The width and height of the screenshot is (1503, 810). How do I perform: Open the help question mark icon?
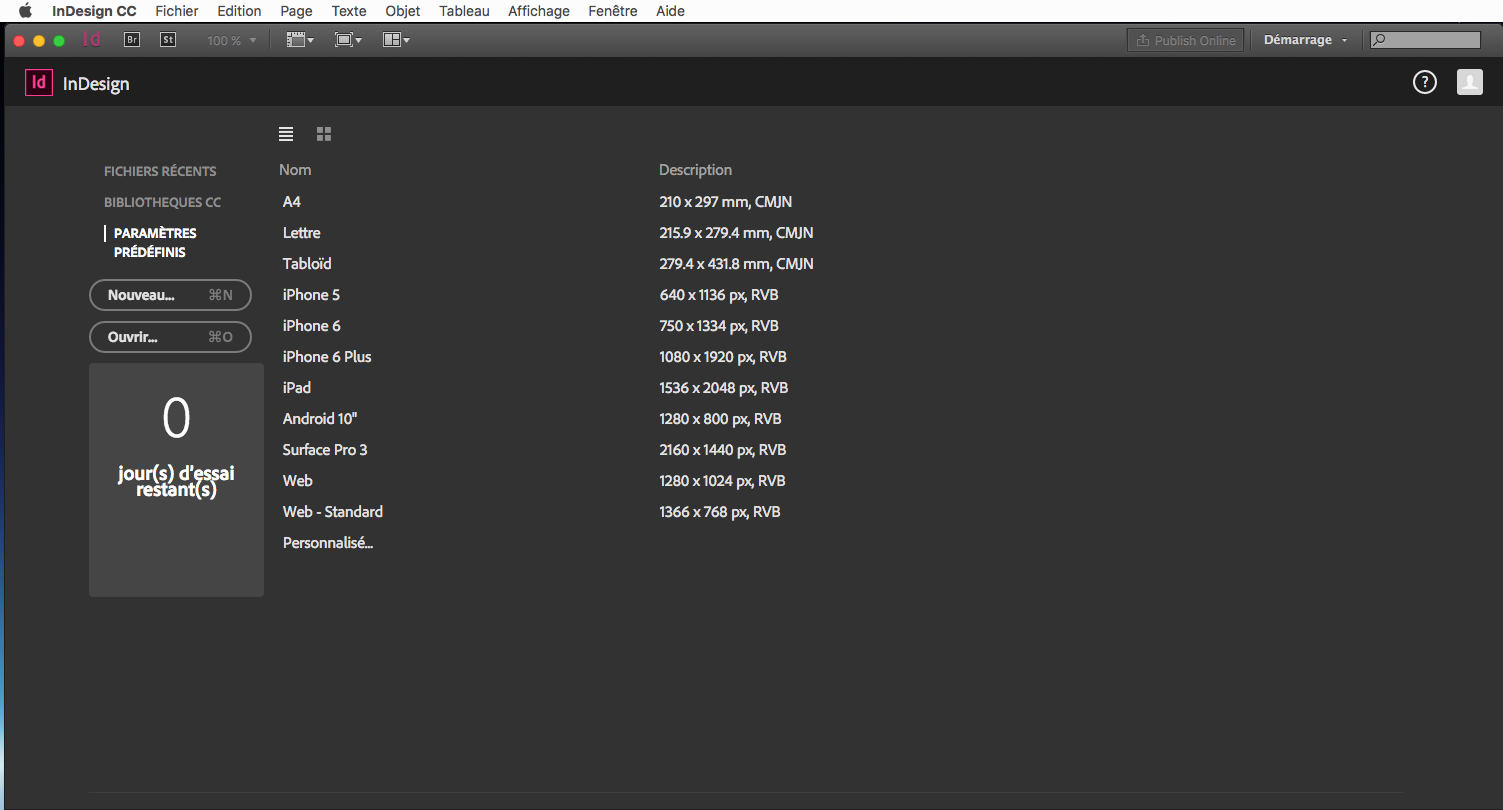[x=1424, y=83]
